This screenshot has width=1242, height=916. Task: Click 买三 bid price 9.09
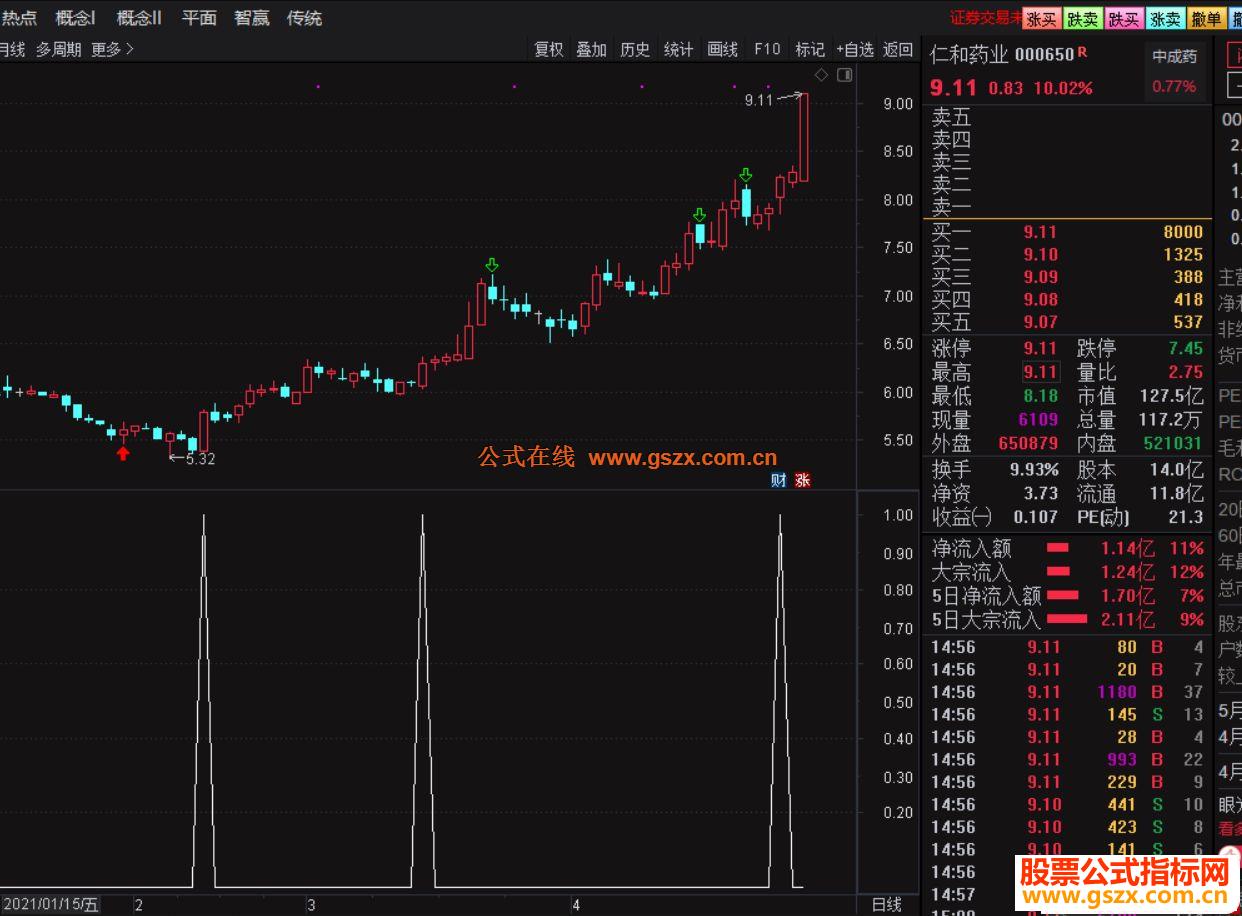point(1040,277)
